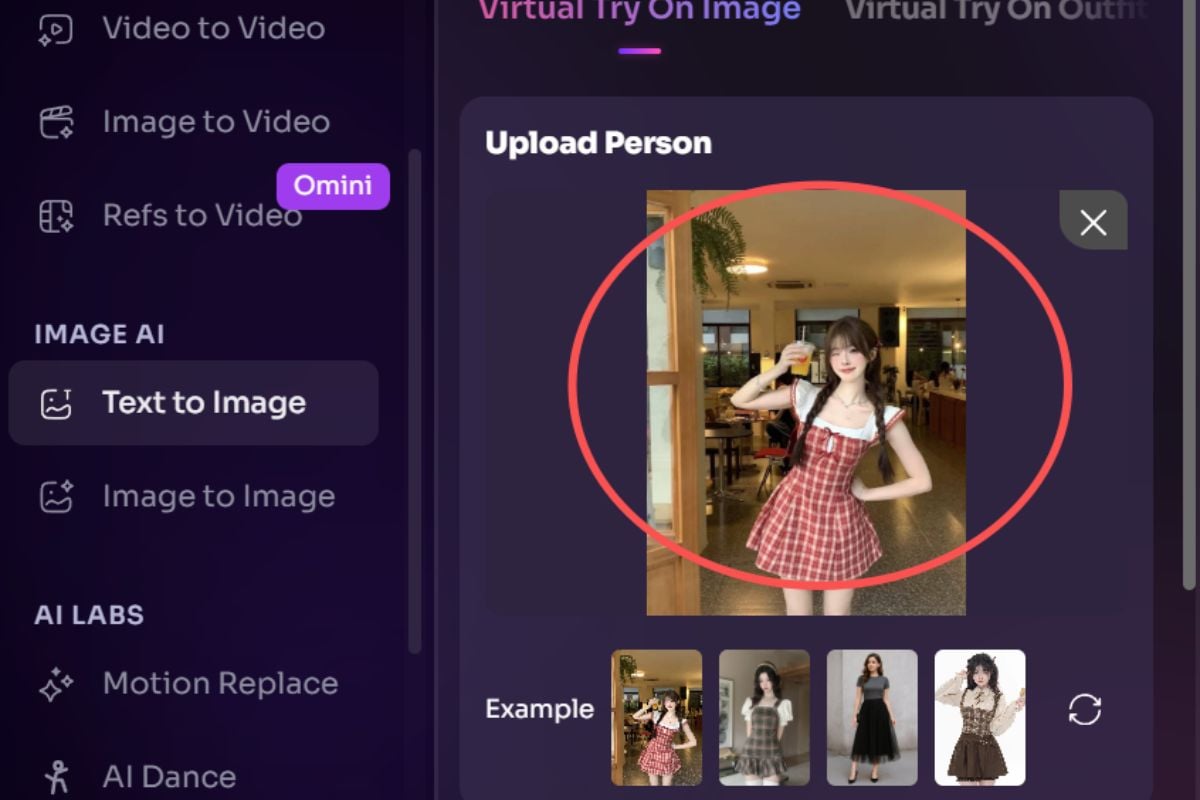This screenshot has width=1200, height=800.
Task: Click the Image to Image icon
Action: 56,497
